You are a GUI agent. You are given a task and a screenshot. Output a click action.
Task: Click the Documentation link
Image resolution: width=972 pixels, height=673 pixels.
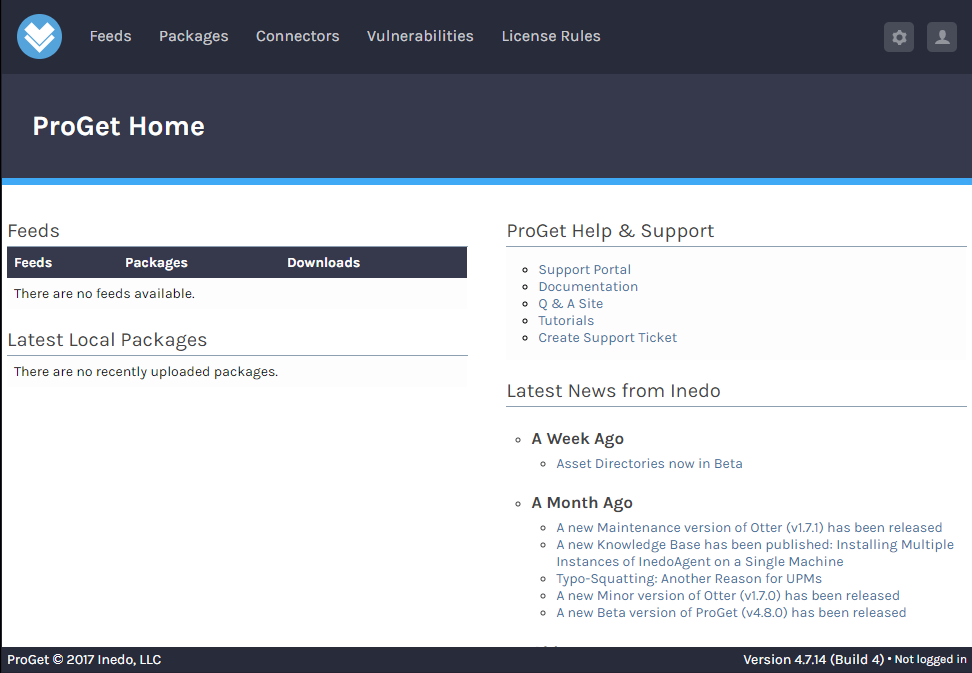(x=588, y=287)
